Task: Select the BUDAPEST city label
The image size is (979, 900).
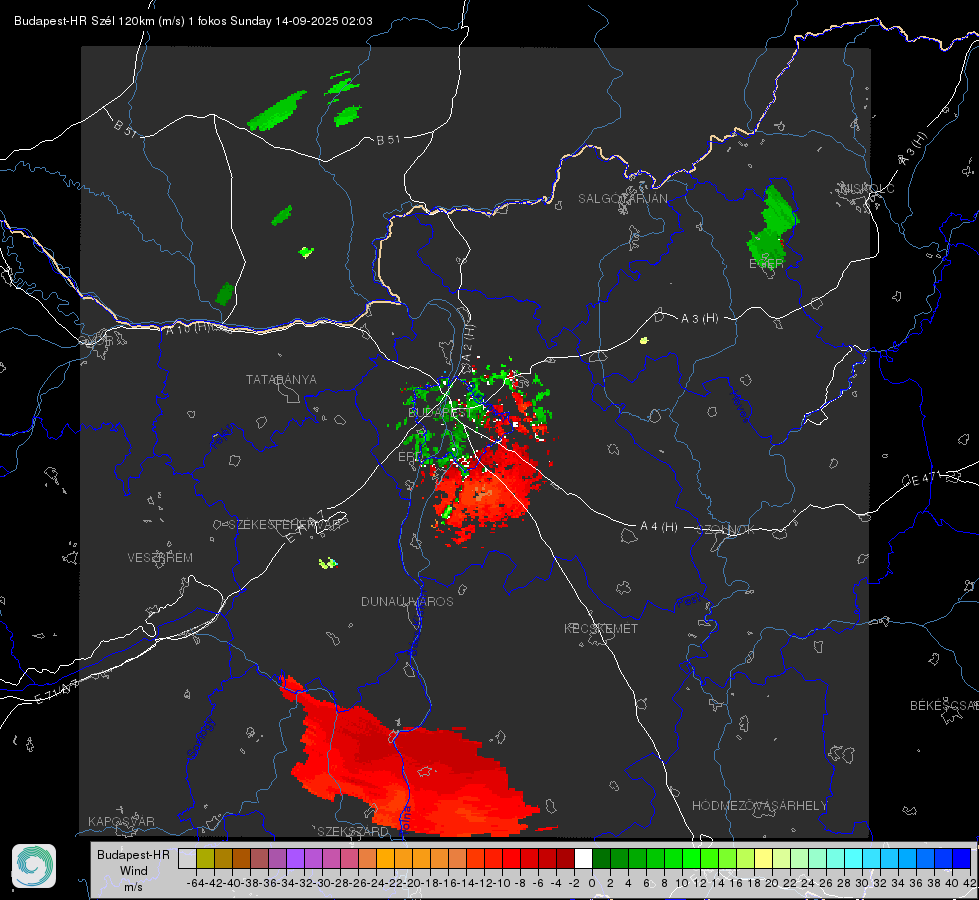Action: [438, 413]
